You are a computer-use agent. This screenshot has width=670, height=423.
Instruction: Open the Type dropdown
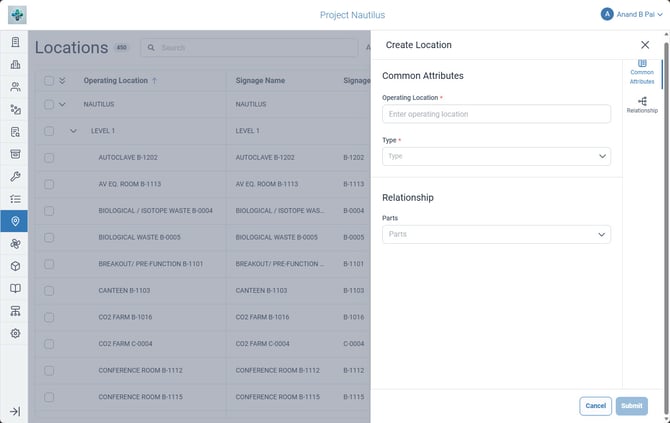click(x=496, y=156)
